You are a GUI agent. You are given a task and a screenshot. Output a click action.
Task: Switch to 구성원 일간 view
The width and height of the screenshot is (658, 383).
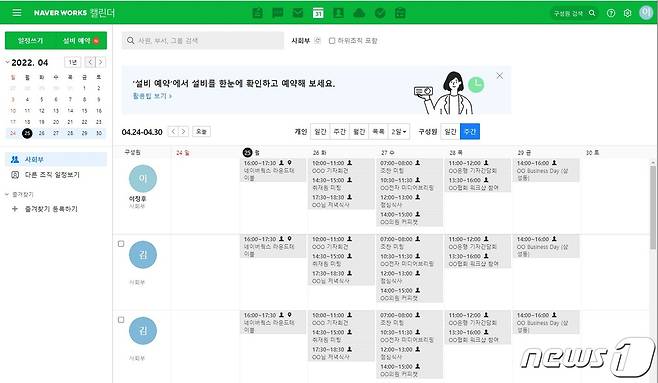pyautogui.click(x=450, y=132)
